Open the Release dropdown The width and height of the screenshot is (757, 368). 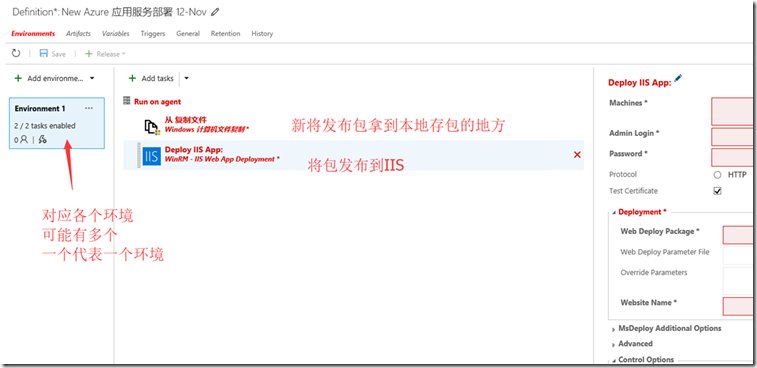pos(123,54)
